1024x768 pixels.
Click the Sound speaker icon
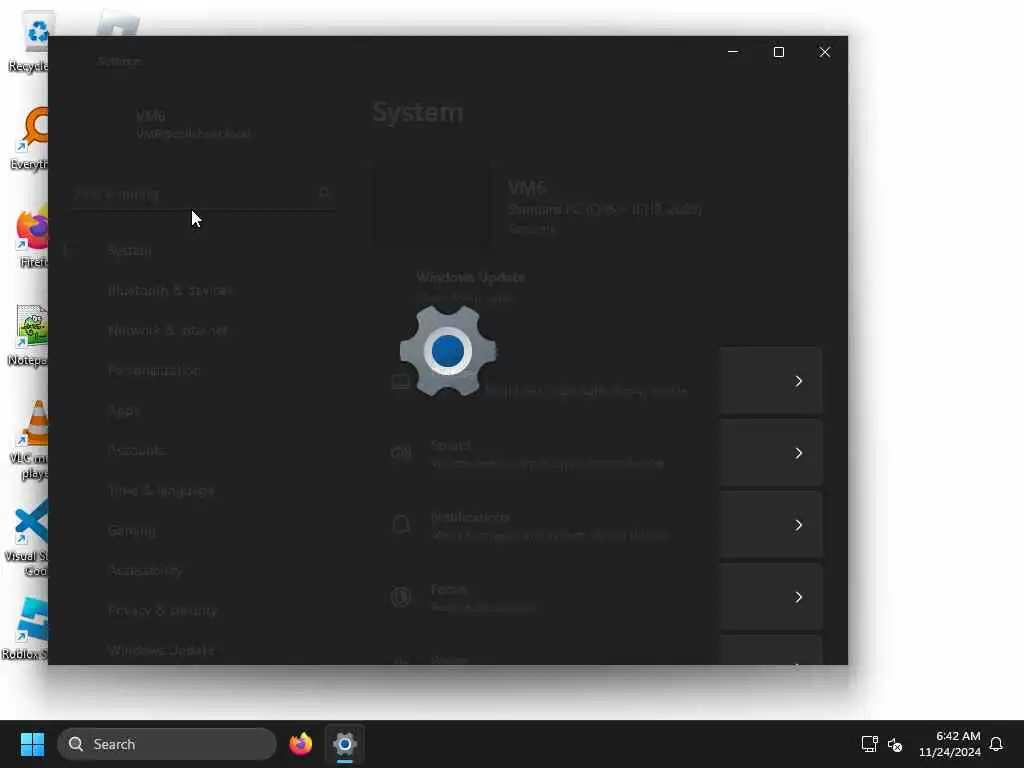tap(401, 453)
